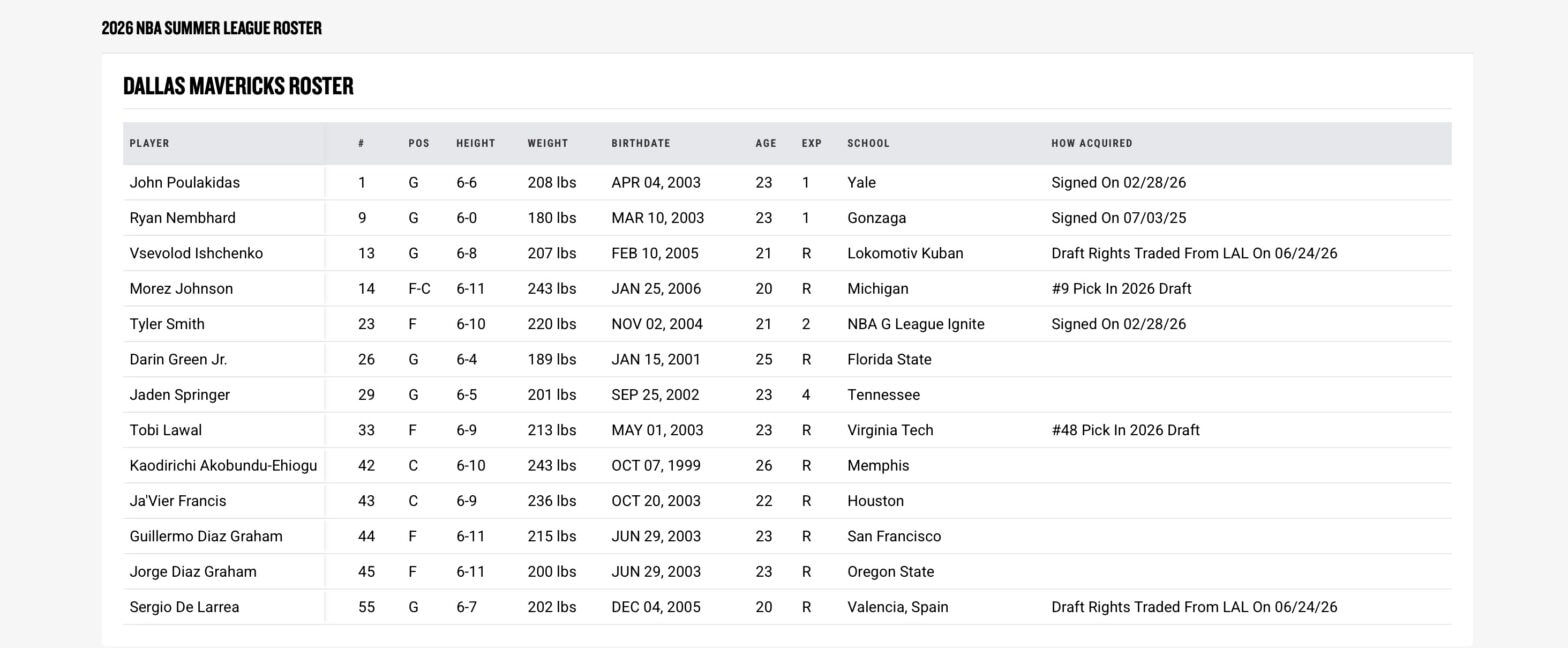The image size is (1568, 648).
Task: Click Ja'Vier Francis name
Action: tap(178, 501)
